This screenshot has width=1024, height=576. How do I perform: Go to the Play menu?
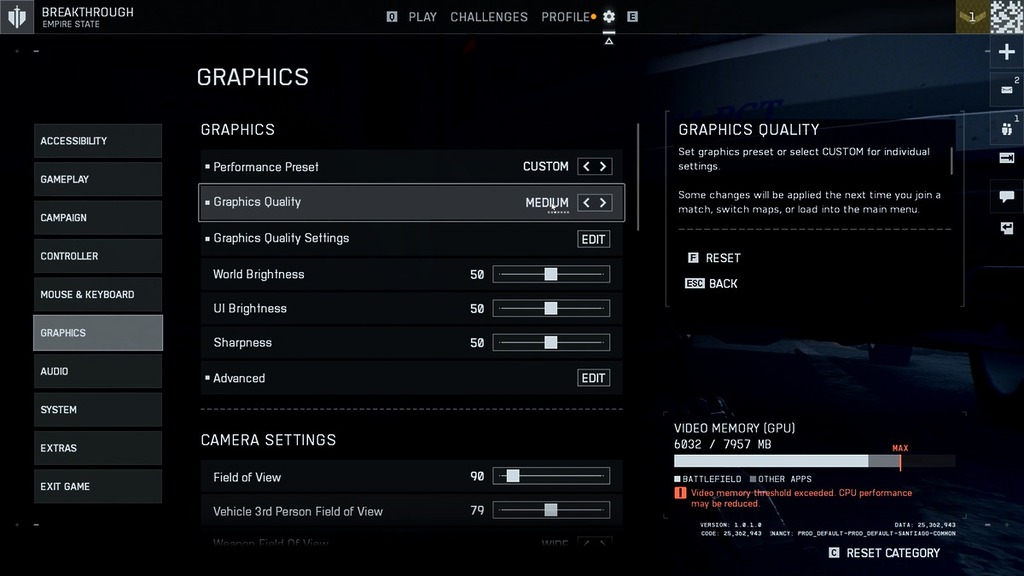422,17
